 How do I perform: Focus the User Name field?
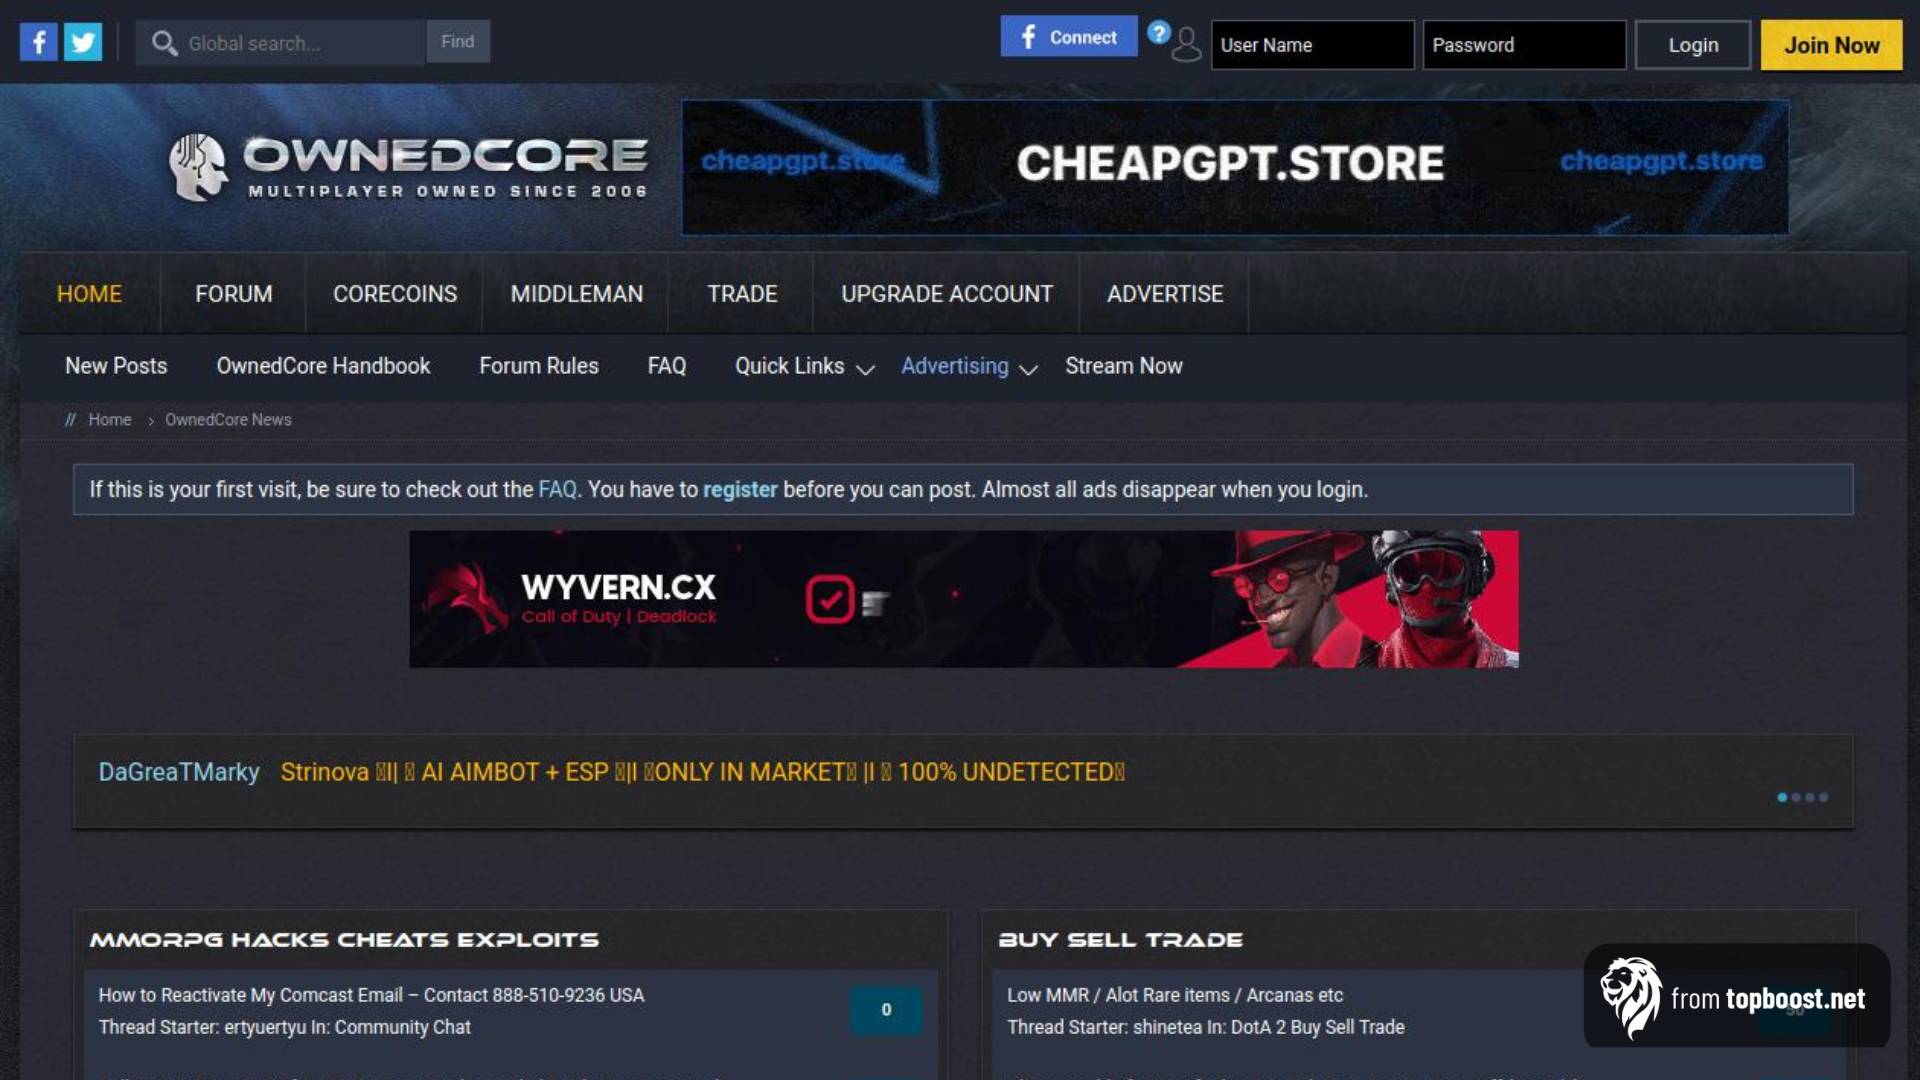click(x=1312, y=45)
